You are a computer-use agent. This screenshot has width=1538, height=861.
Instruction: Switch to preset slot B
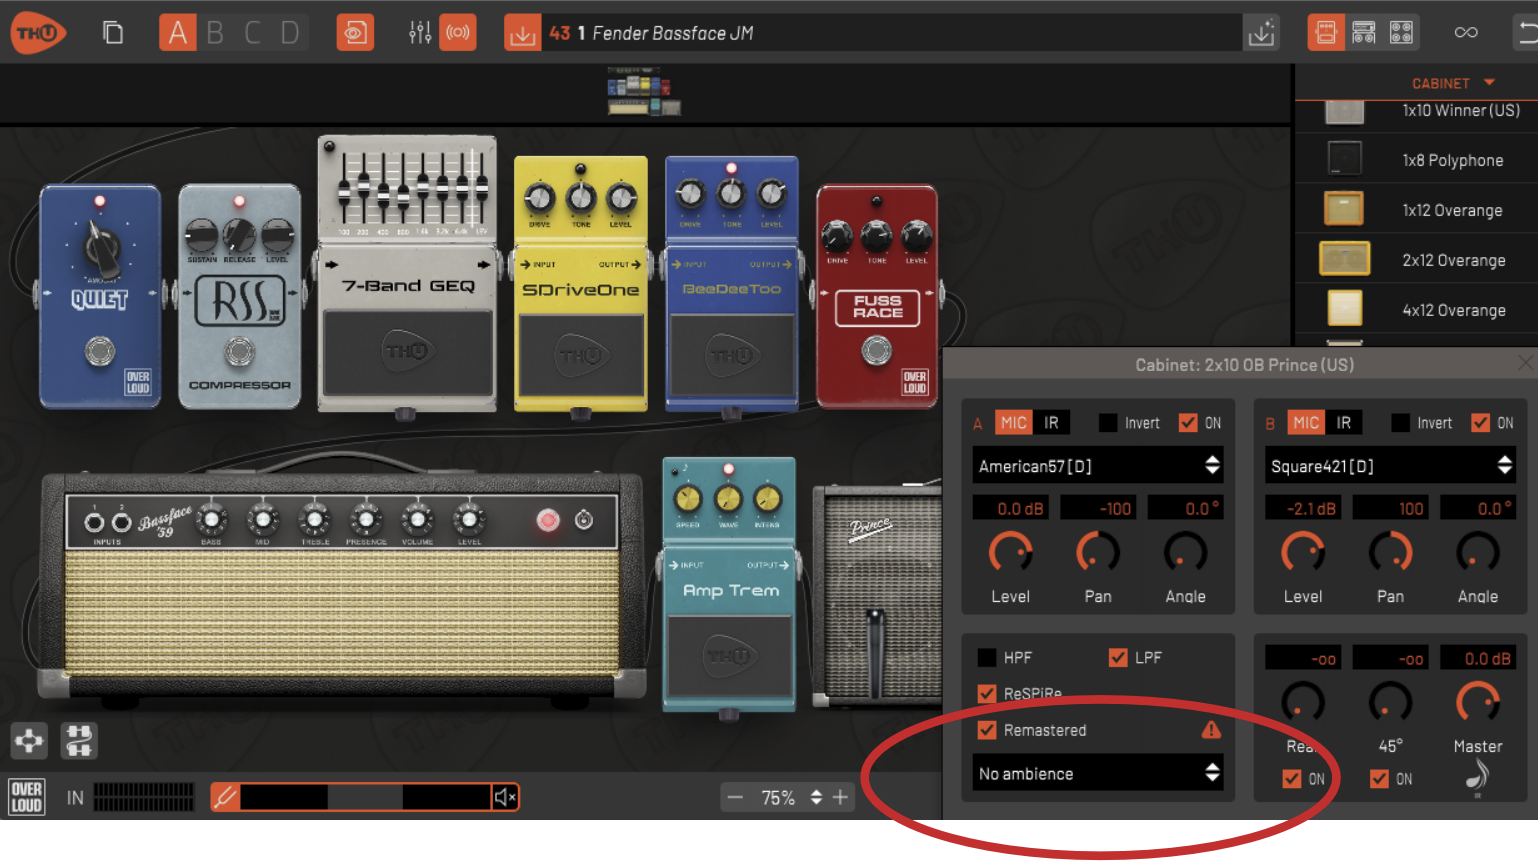pos(215,33)
